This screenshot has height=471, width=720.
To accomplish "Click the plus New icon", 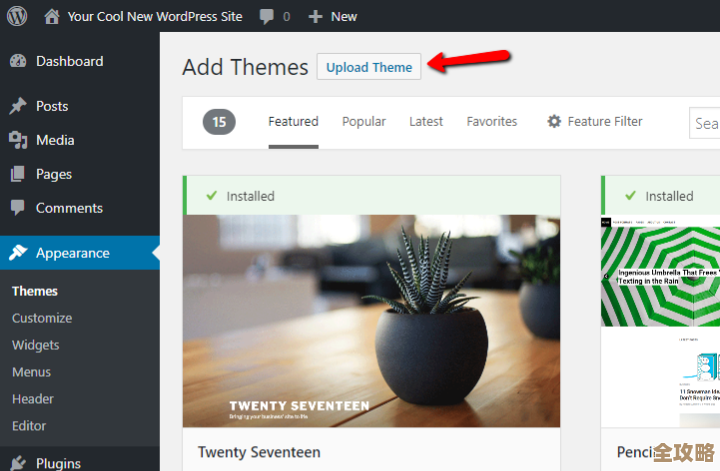I will pos(316,16).
